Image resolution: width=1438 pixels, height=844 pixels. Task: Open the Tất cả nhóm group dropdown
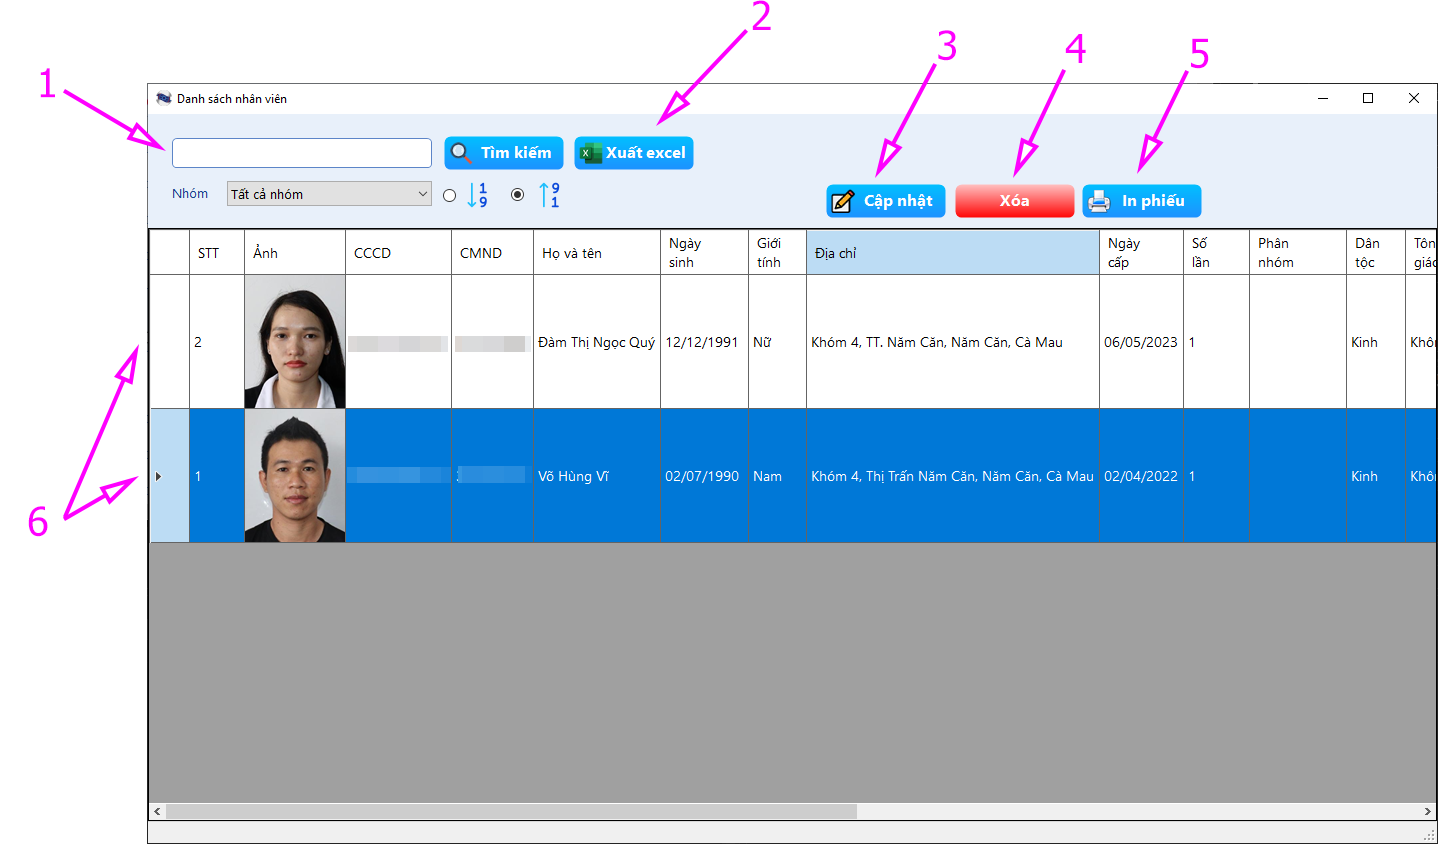[329, 194]
